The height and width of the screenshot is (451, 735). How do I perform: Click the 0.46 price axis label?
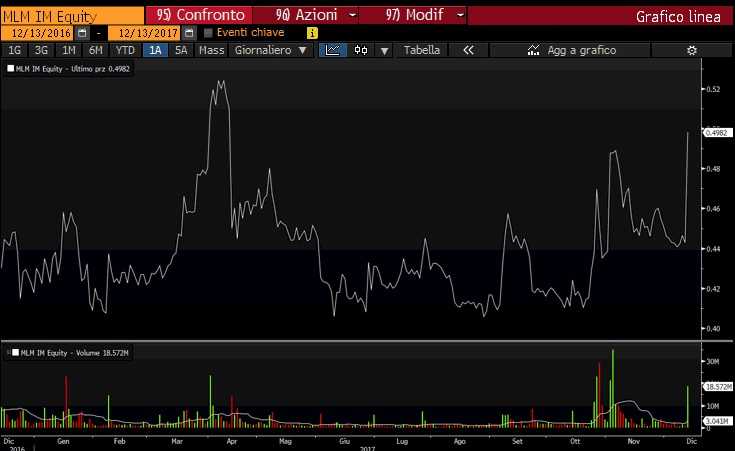713,209
